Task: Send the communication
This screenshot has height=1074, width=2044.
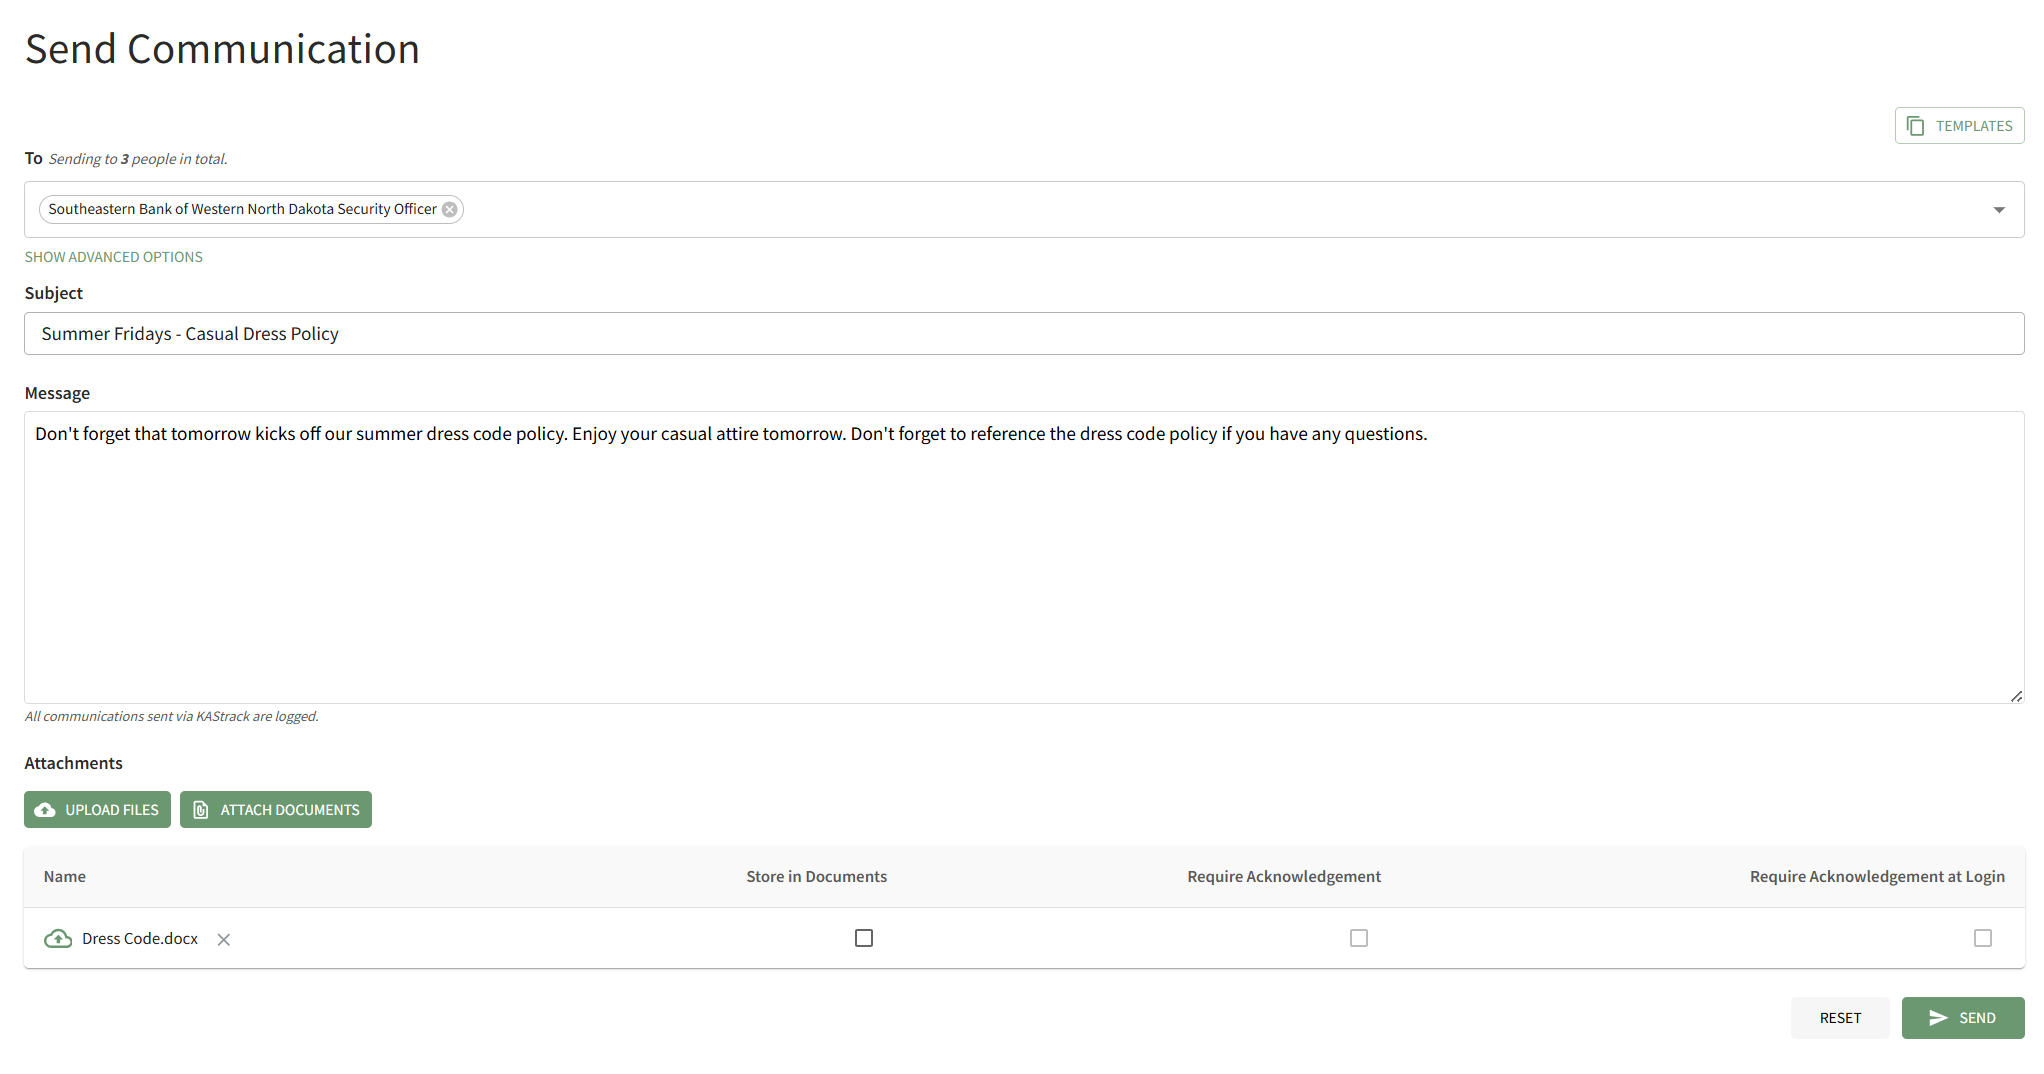Action: click(1963, 1018)
